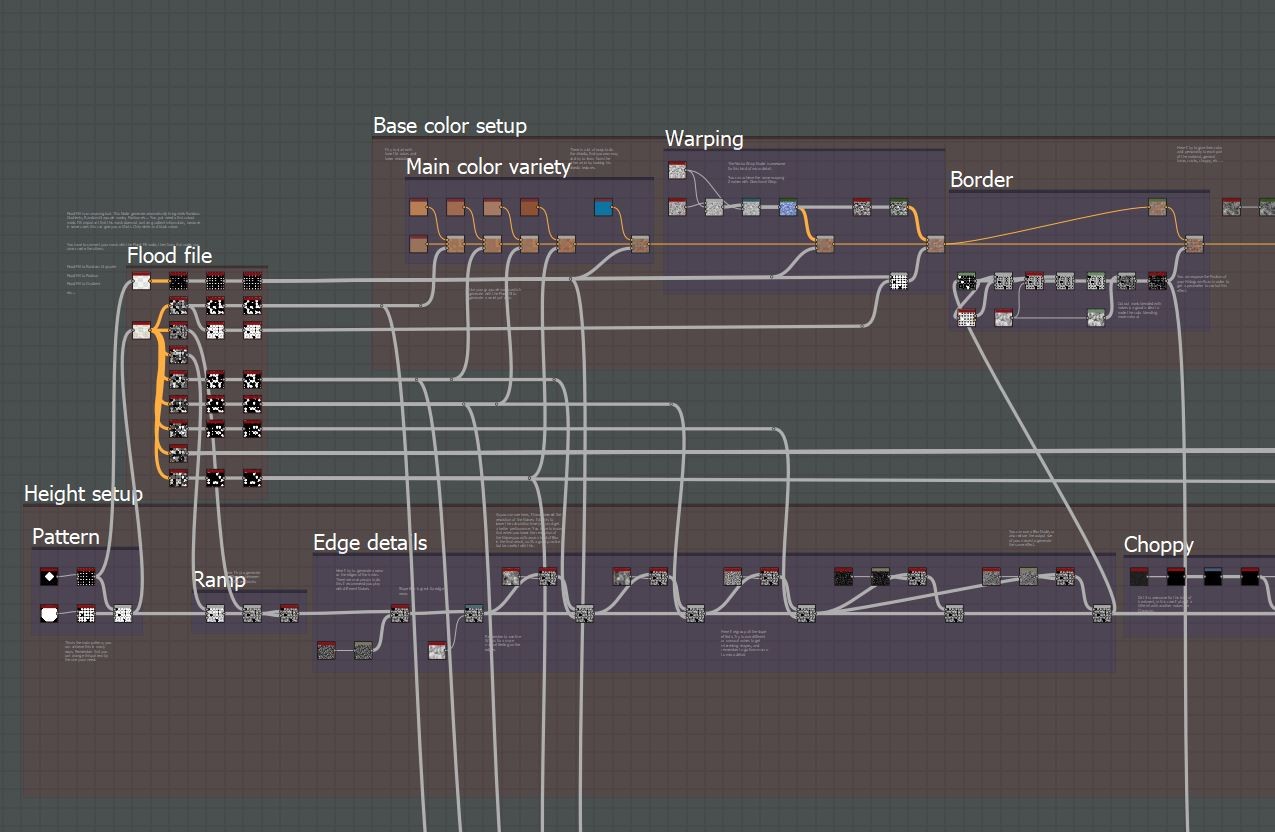The width and height of the screenshot is (1275, 832).
Task: Select the diamond shape node in Pattern
Action: (x=49, y=576)
